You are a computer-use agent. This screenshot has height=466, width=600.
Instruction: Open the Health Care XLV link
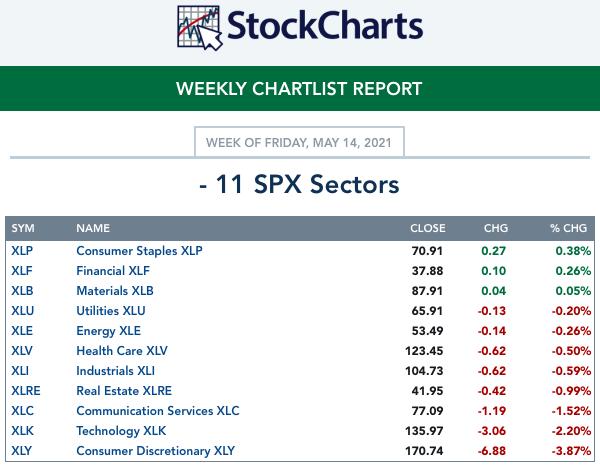tap(122, 350)
